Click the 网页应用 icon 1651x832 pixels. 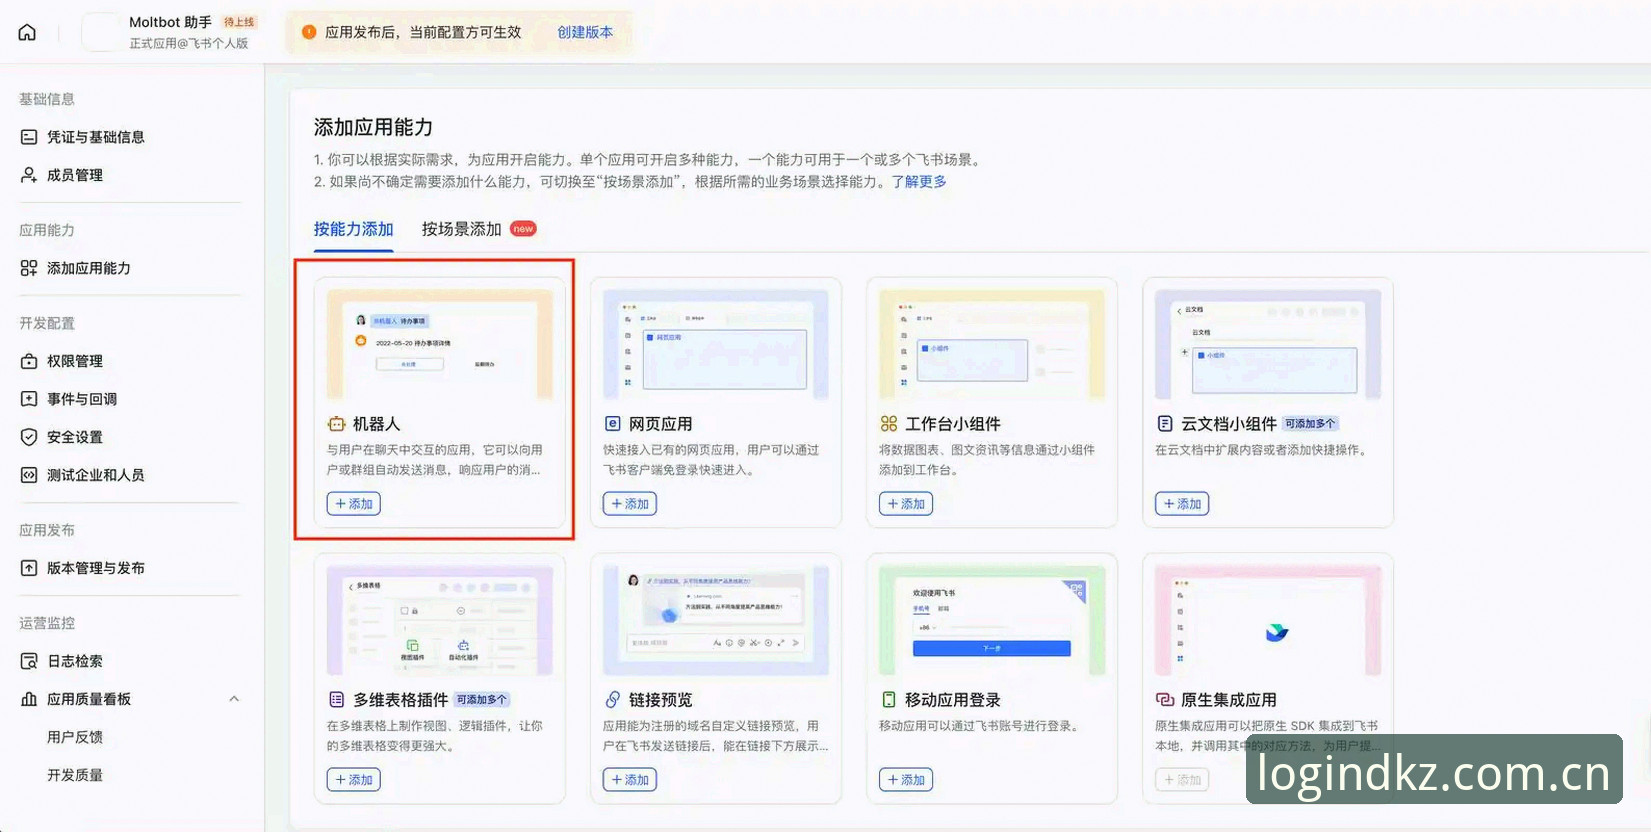click(612, 424)
